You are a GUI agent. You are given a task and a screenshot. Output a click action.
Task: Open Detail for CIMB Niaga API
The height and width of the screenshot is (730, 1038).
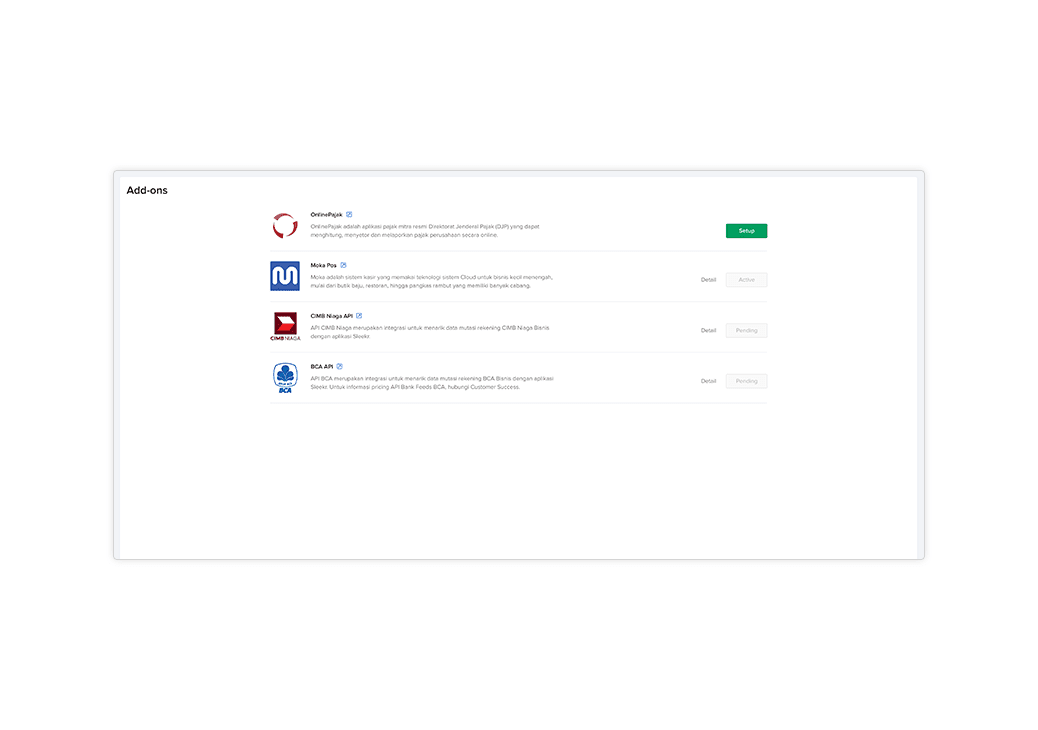pyautogui.click(x=708, y=330)
